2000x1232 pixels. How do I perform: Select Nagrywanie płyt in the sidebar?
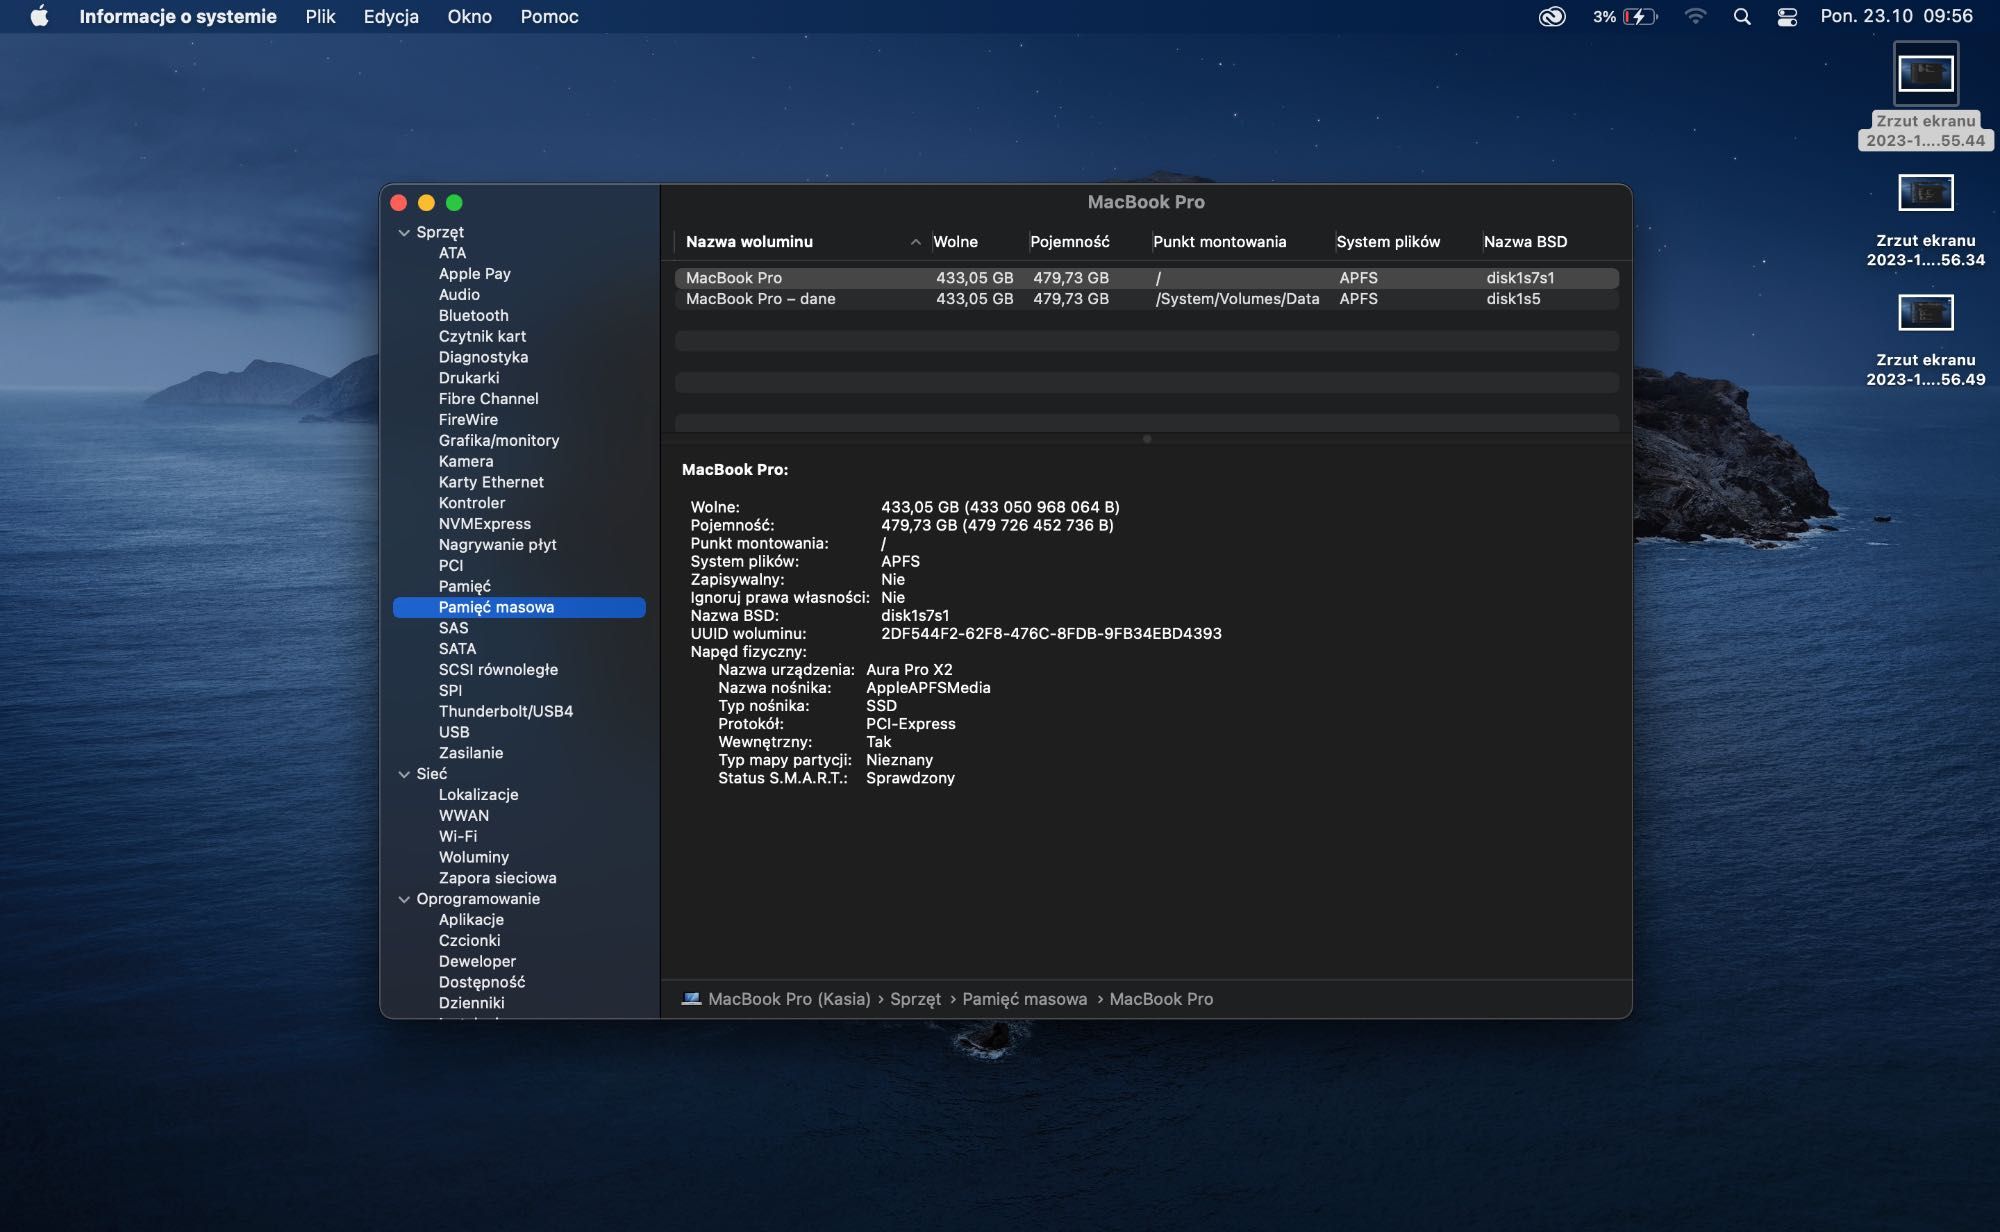[x=497, y=545]
